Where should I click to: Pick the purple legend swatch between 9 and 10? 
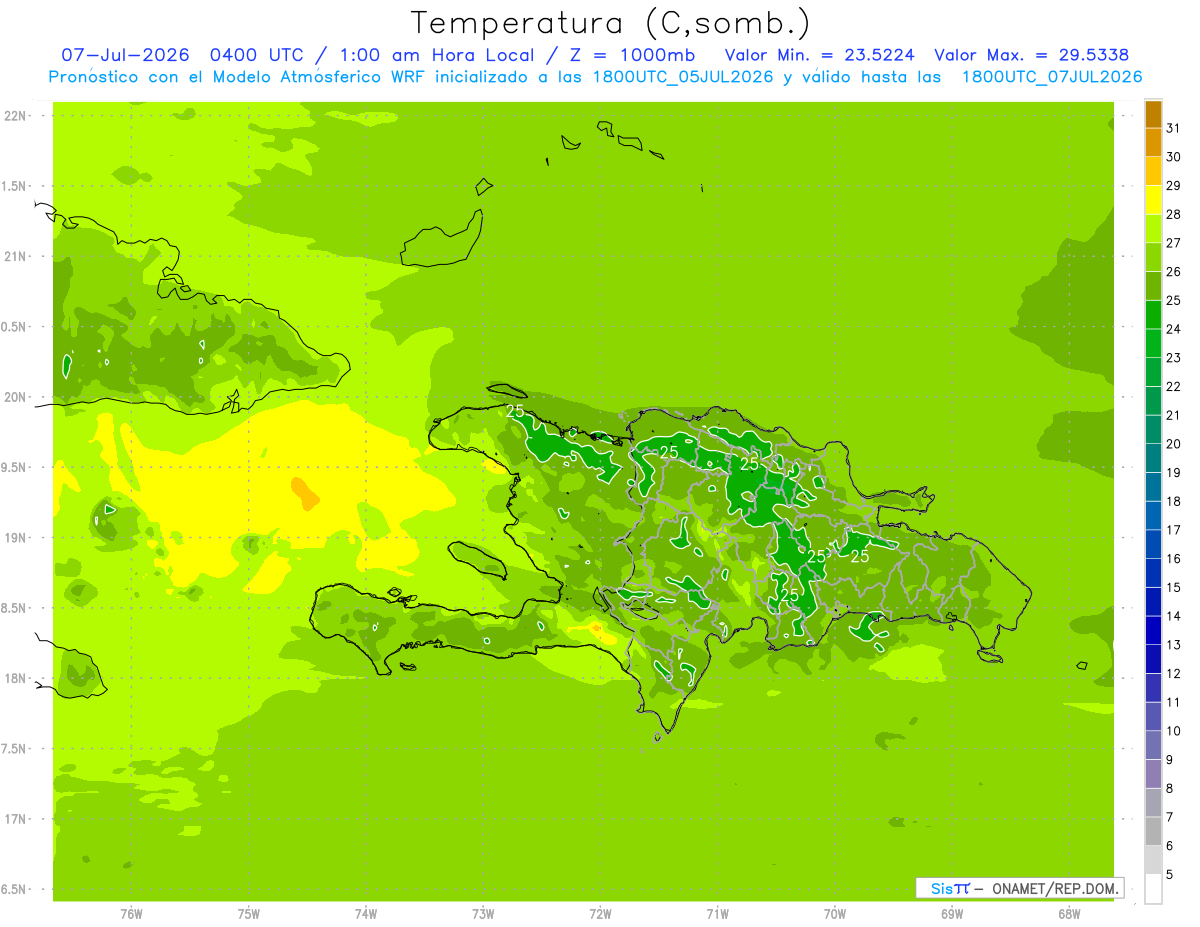click(x=1153, y=745)
